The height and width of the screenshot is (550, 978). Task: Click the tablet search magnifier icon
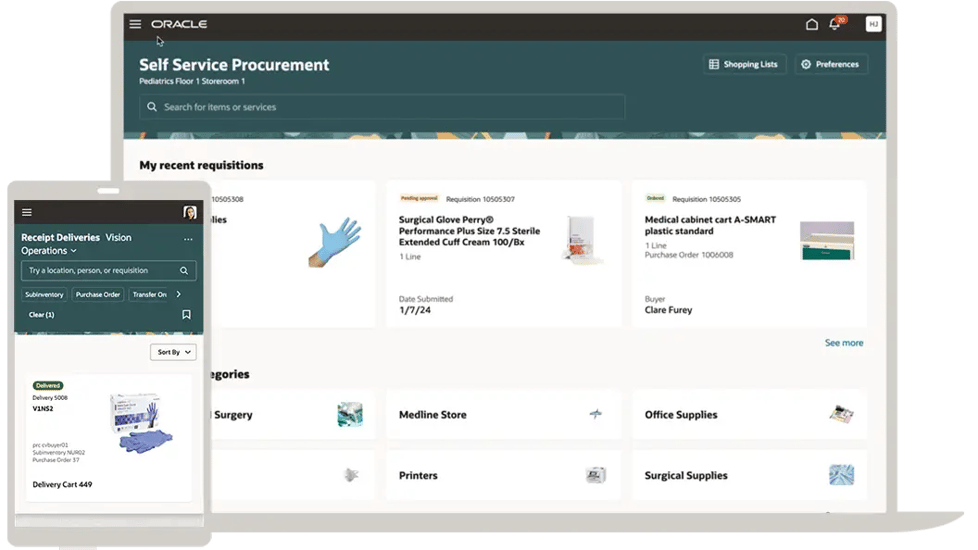(184, 271)
